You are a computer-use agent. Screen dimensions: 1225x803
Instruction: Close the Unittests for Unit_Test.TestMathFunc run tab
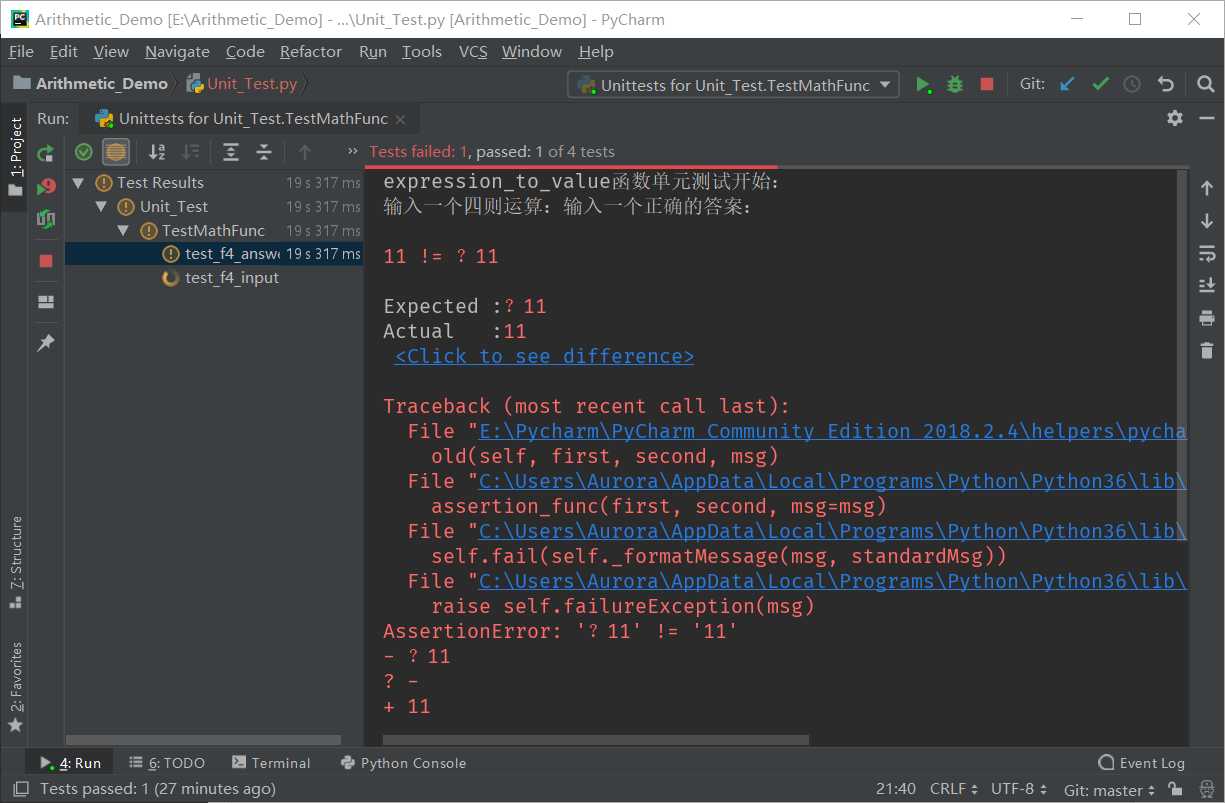click(x=401, y=119)
